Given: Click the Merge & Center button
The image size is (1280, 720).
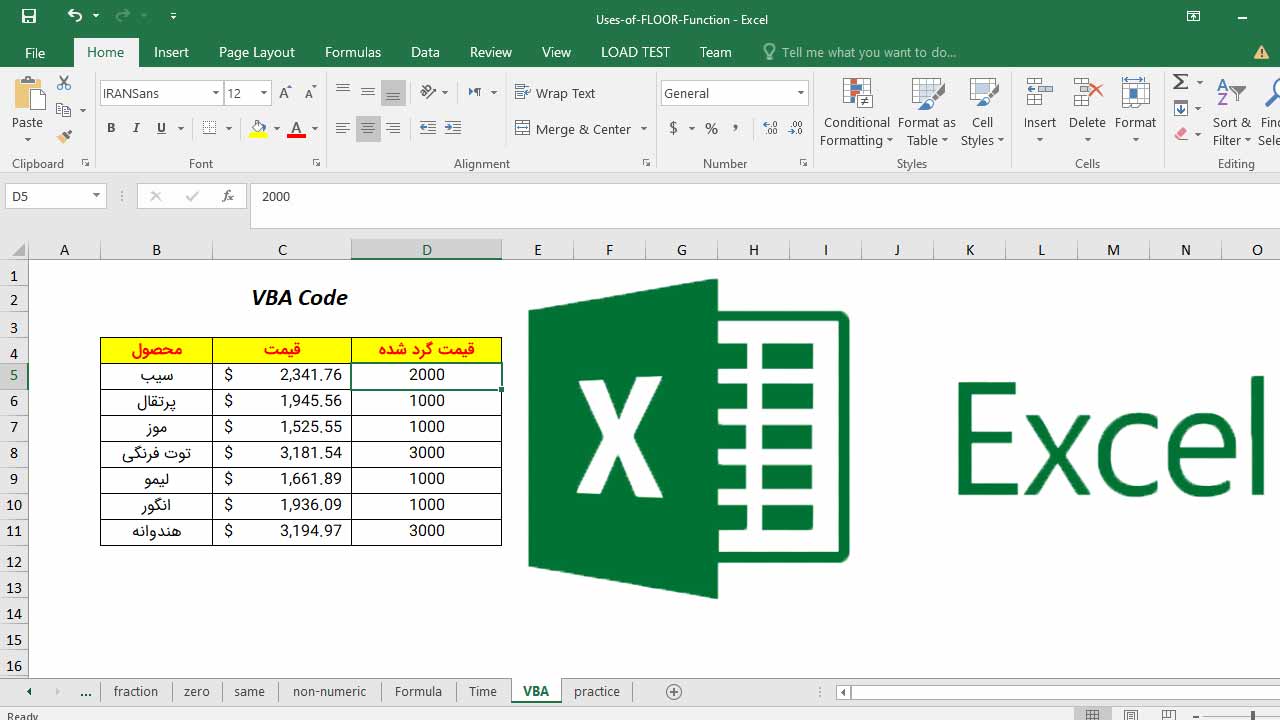Looking at the screenshot, I should [x=574, y=128].
